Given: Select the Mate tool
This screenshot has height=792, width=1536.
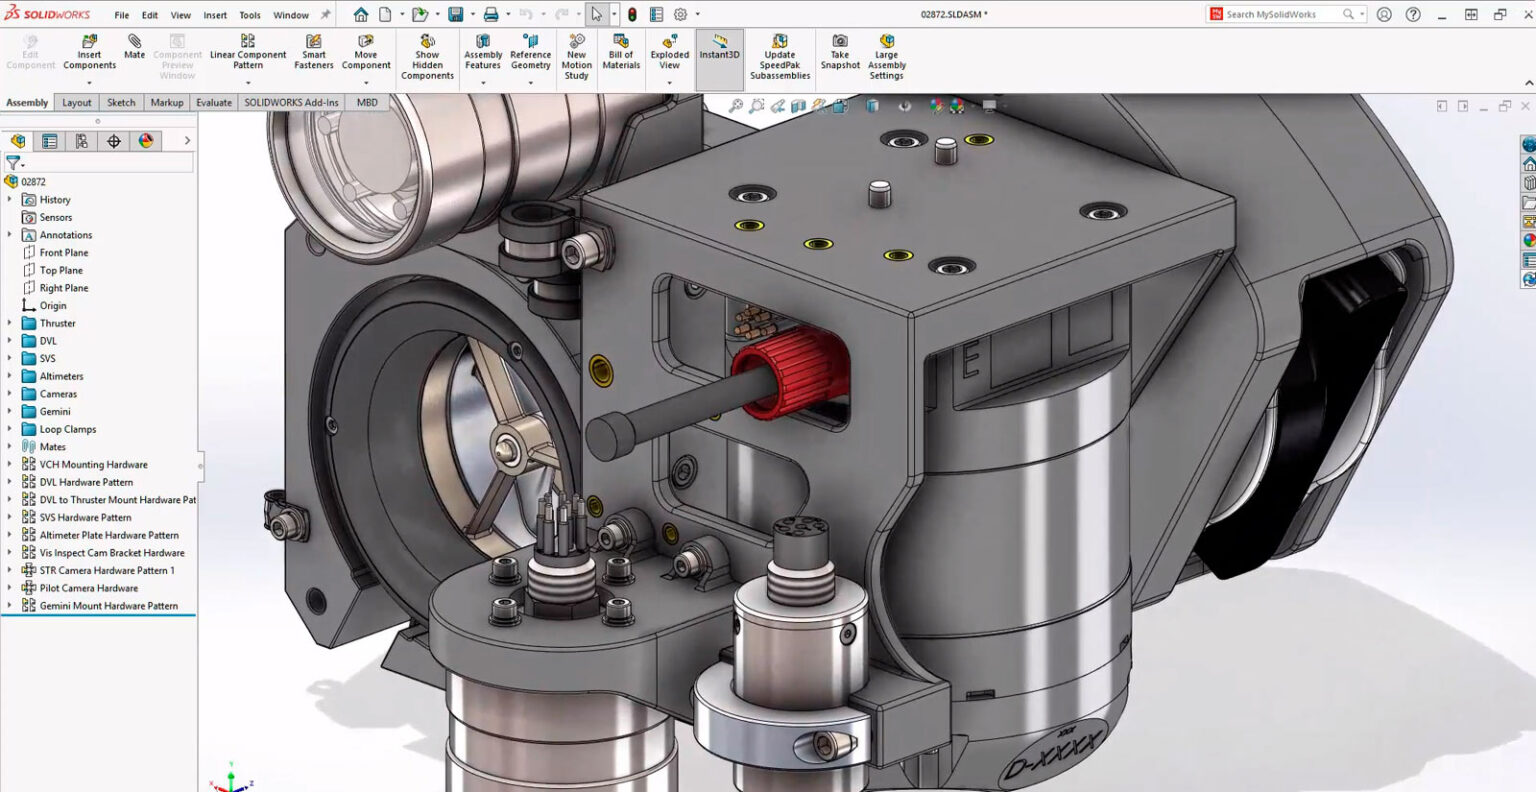Looking at the screenshot, I should pos(134,47).
